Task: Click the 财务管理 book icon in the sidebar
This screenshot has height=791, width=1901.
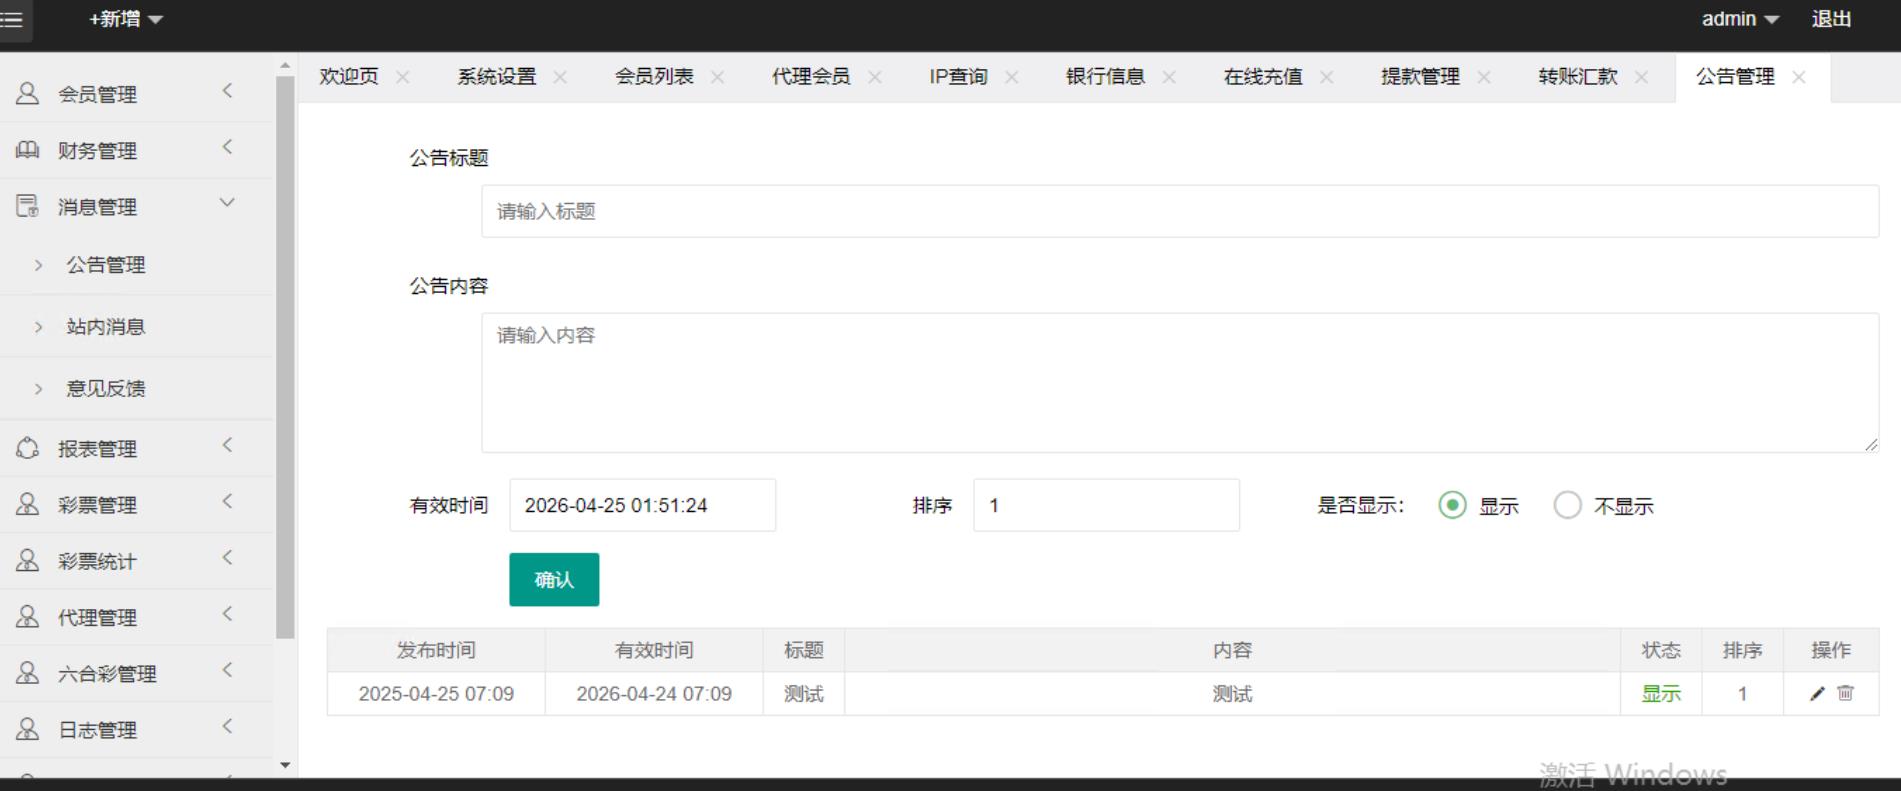Action: click(27, 150)
